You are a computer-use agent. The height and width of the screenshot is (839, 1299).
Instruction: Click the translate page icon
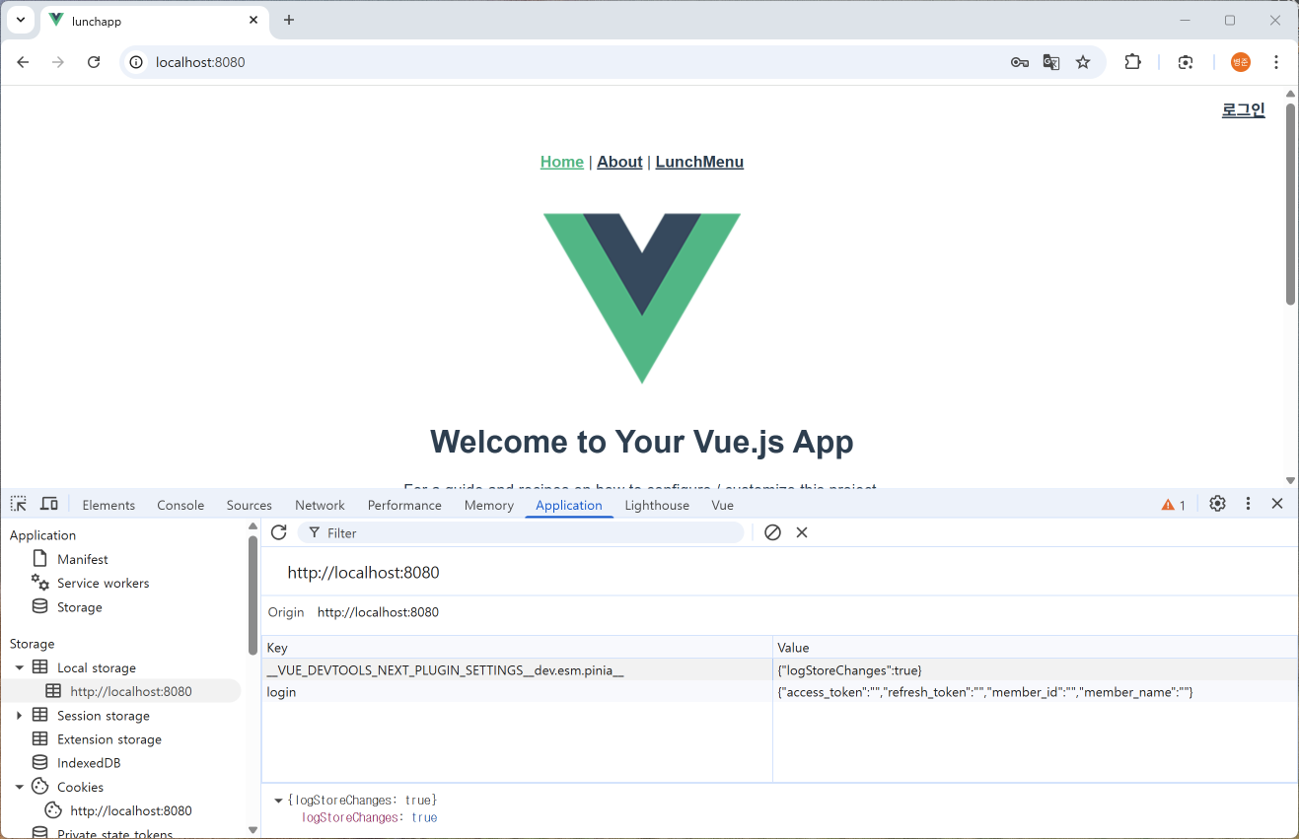(x=1051, y=62)
